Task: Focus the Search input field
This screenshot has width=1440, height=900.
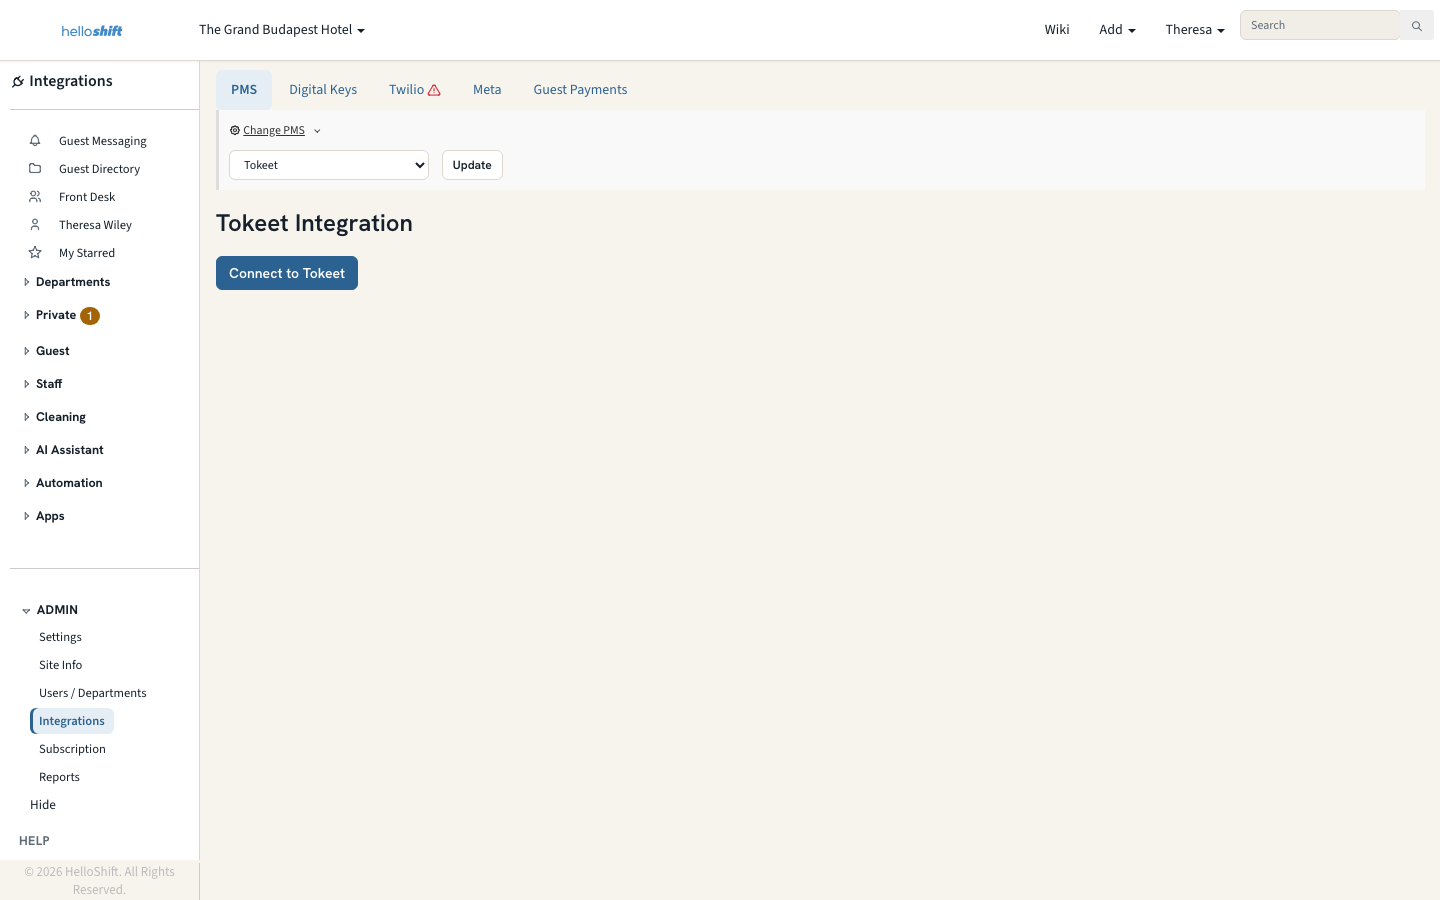Action: (1320, 26)
